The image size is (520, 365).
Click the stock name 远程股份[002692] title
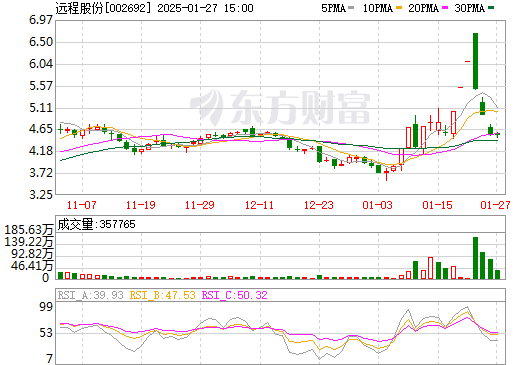tap(103, 8)
